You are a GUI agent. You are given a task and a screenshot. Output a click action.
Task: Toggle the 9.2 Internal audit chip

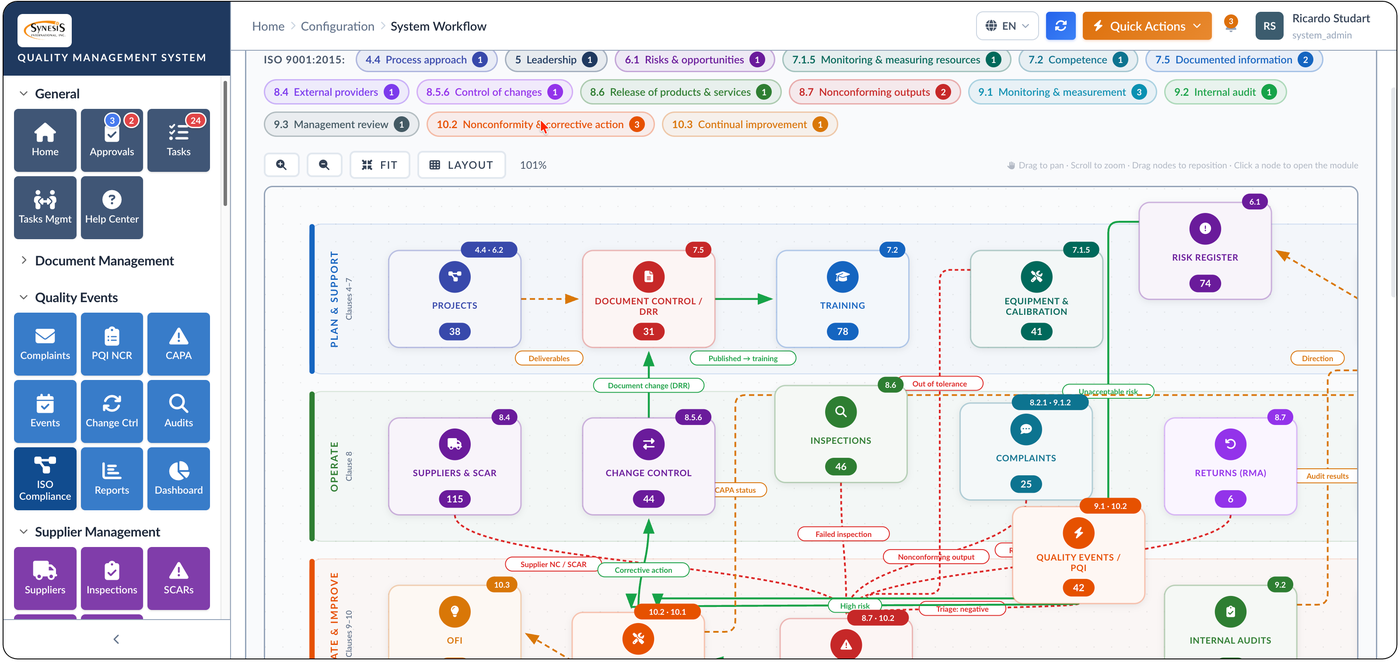point(1225,92)
